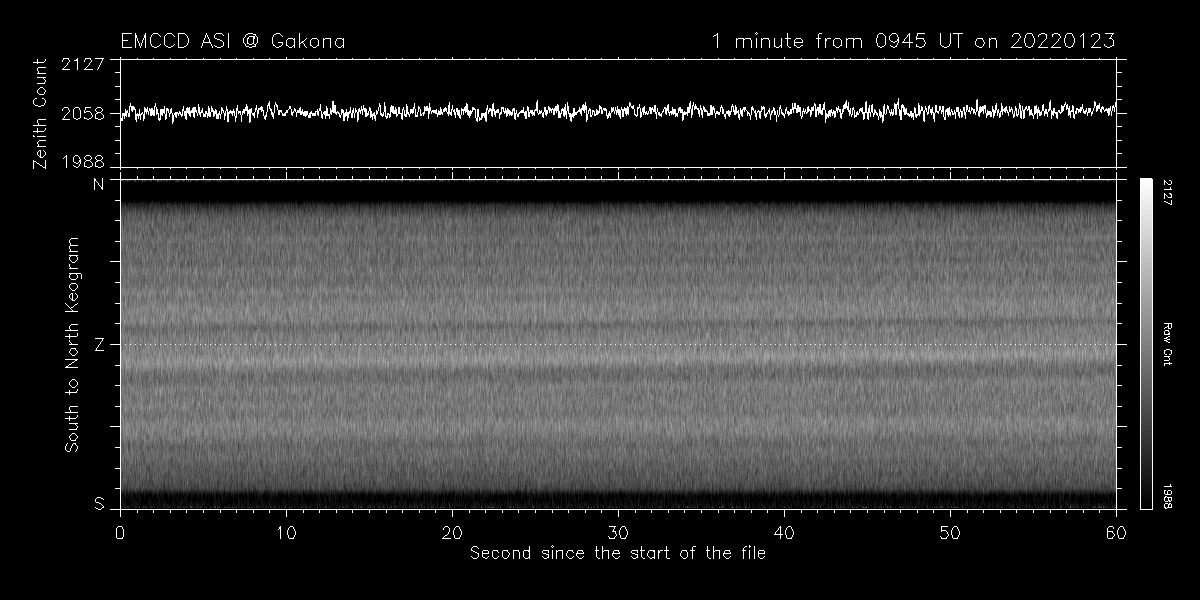The width and height of the screenshot is (1200, 600).
Task: Click the 50 second tick label
Action: pos(950,531)
